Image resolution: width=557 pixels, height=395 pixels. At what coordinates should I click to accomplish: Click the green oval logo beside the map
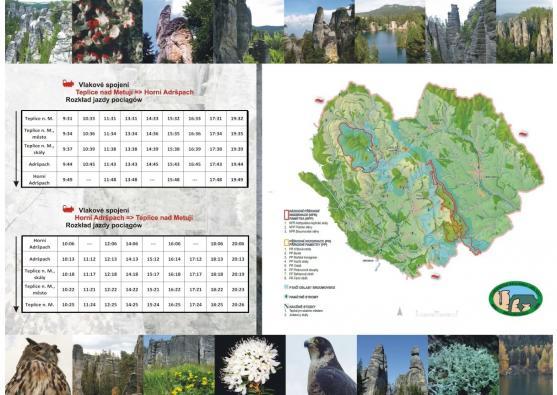click(x=516, y=298)
